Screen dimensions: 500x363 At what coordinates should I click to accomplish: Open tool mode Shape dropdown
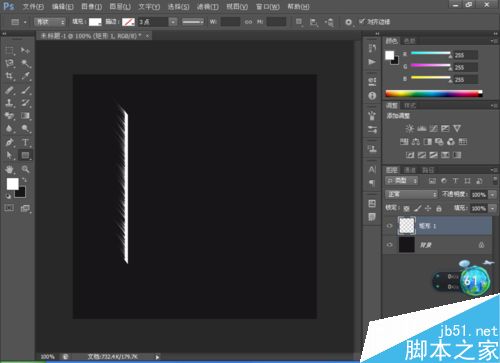(50, 22)
